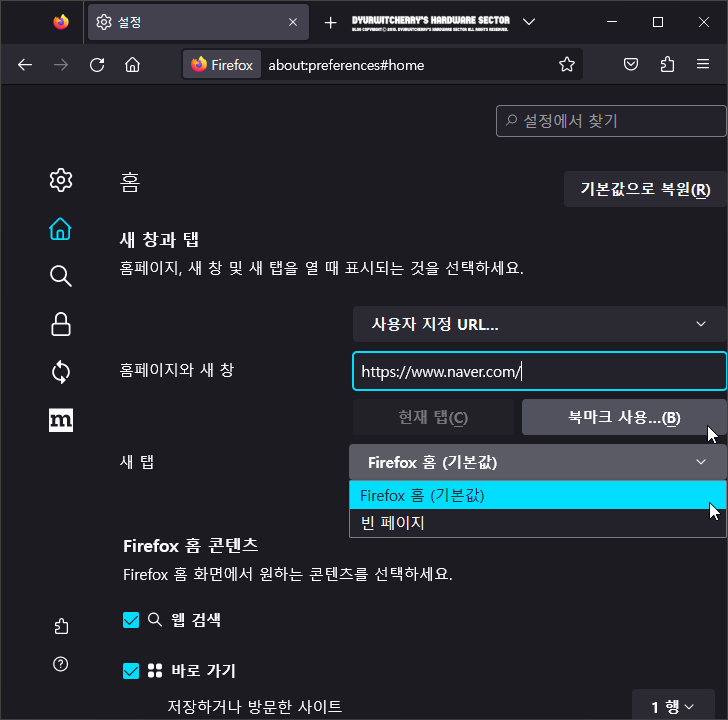Open the 1 행 rows dropdown

tap(673, 707)
